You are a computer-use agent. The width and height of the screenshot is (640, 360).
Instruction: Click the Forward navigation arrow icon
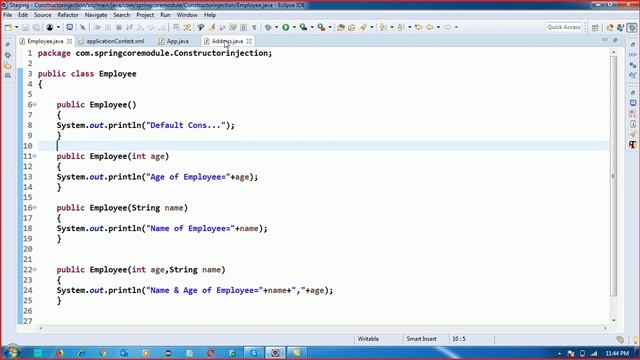point(447,27)
